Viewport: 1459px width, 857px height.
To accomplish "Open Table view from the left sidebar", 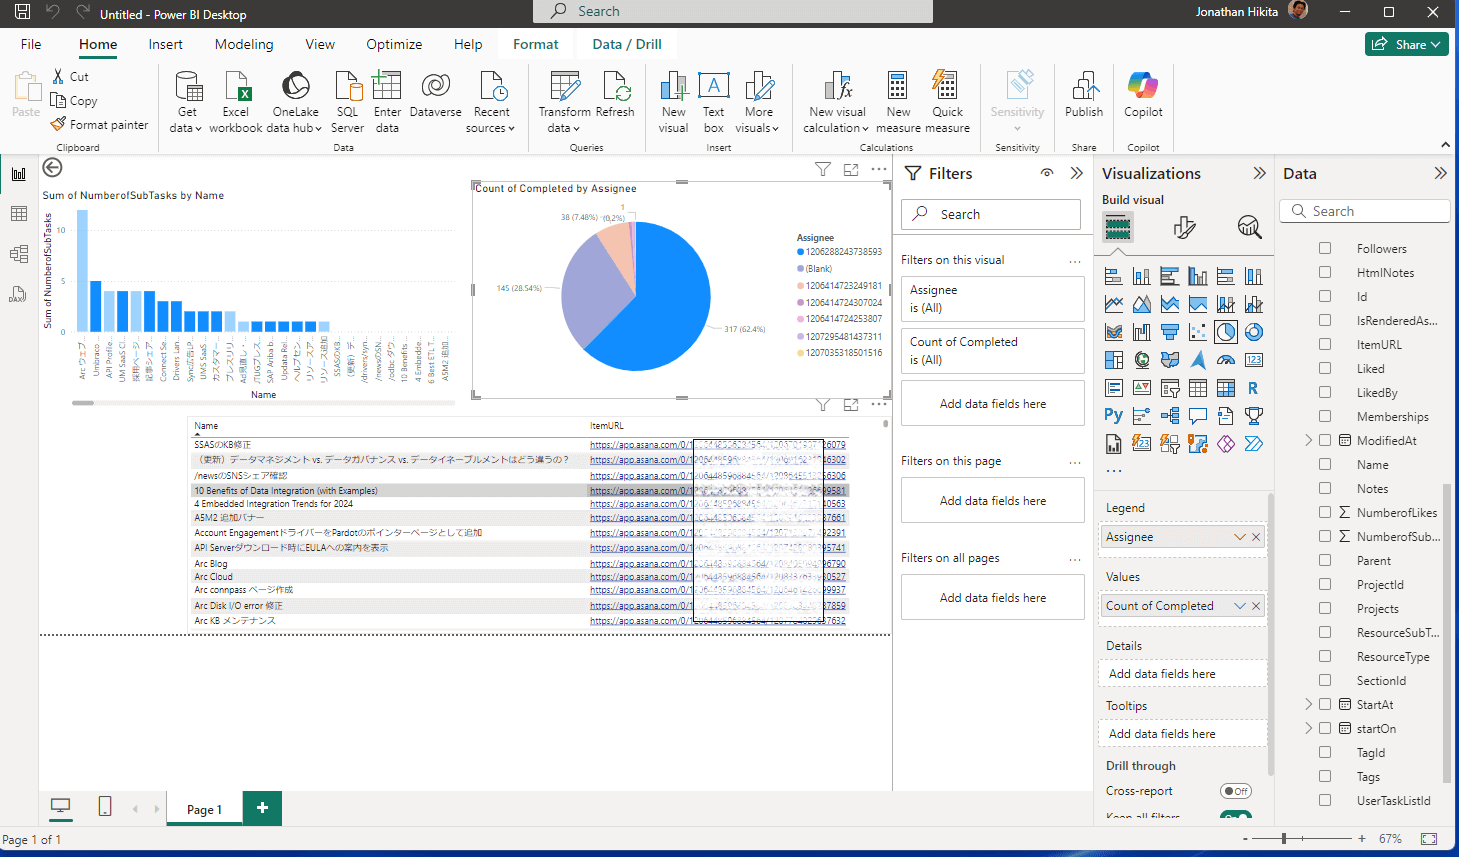I will (x=18, y=213).
